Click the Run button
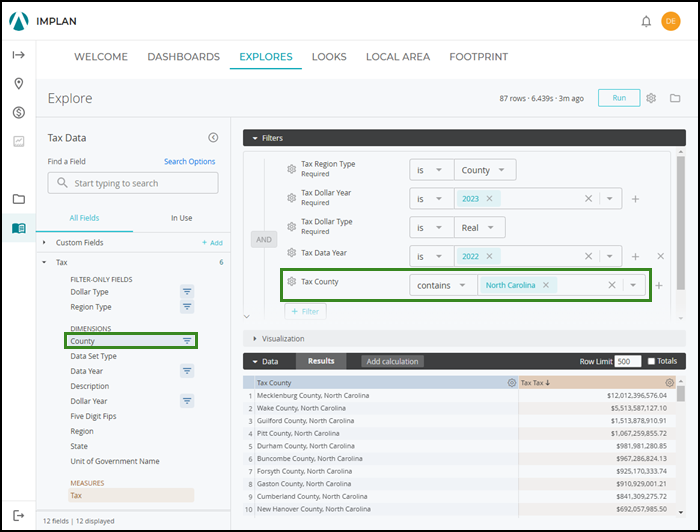This screenshot has width=700, height=532. tap(619, 98)
